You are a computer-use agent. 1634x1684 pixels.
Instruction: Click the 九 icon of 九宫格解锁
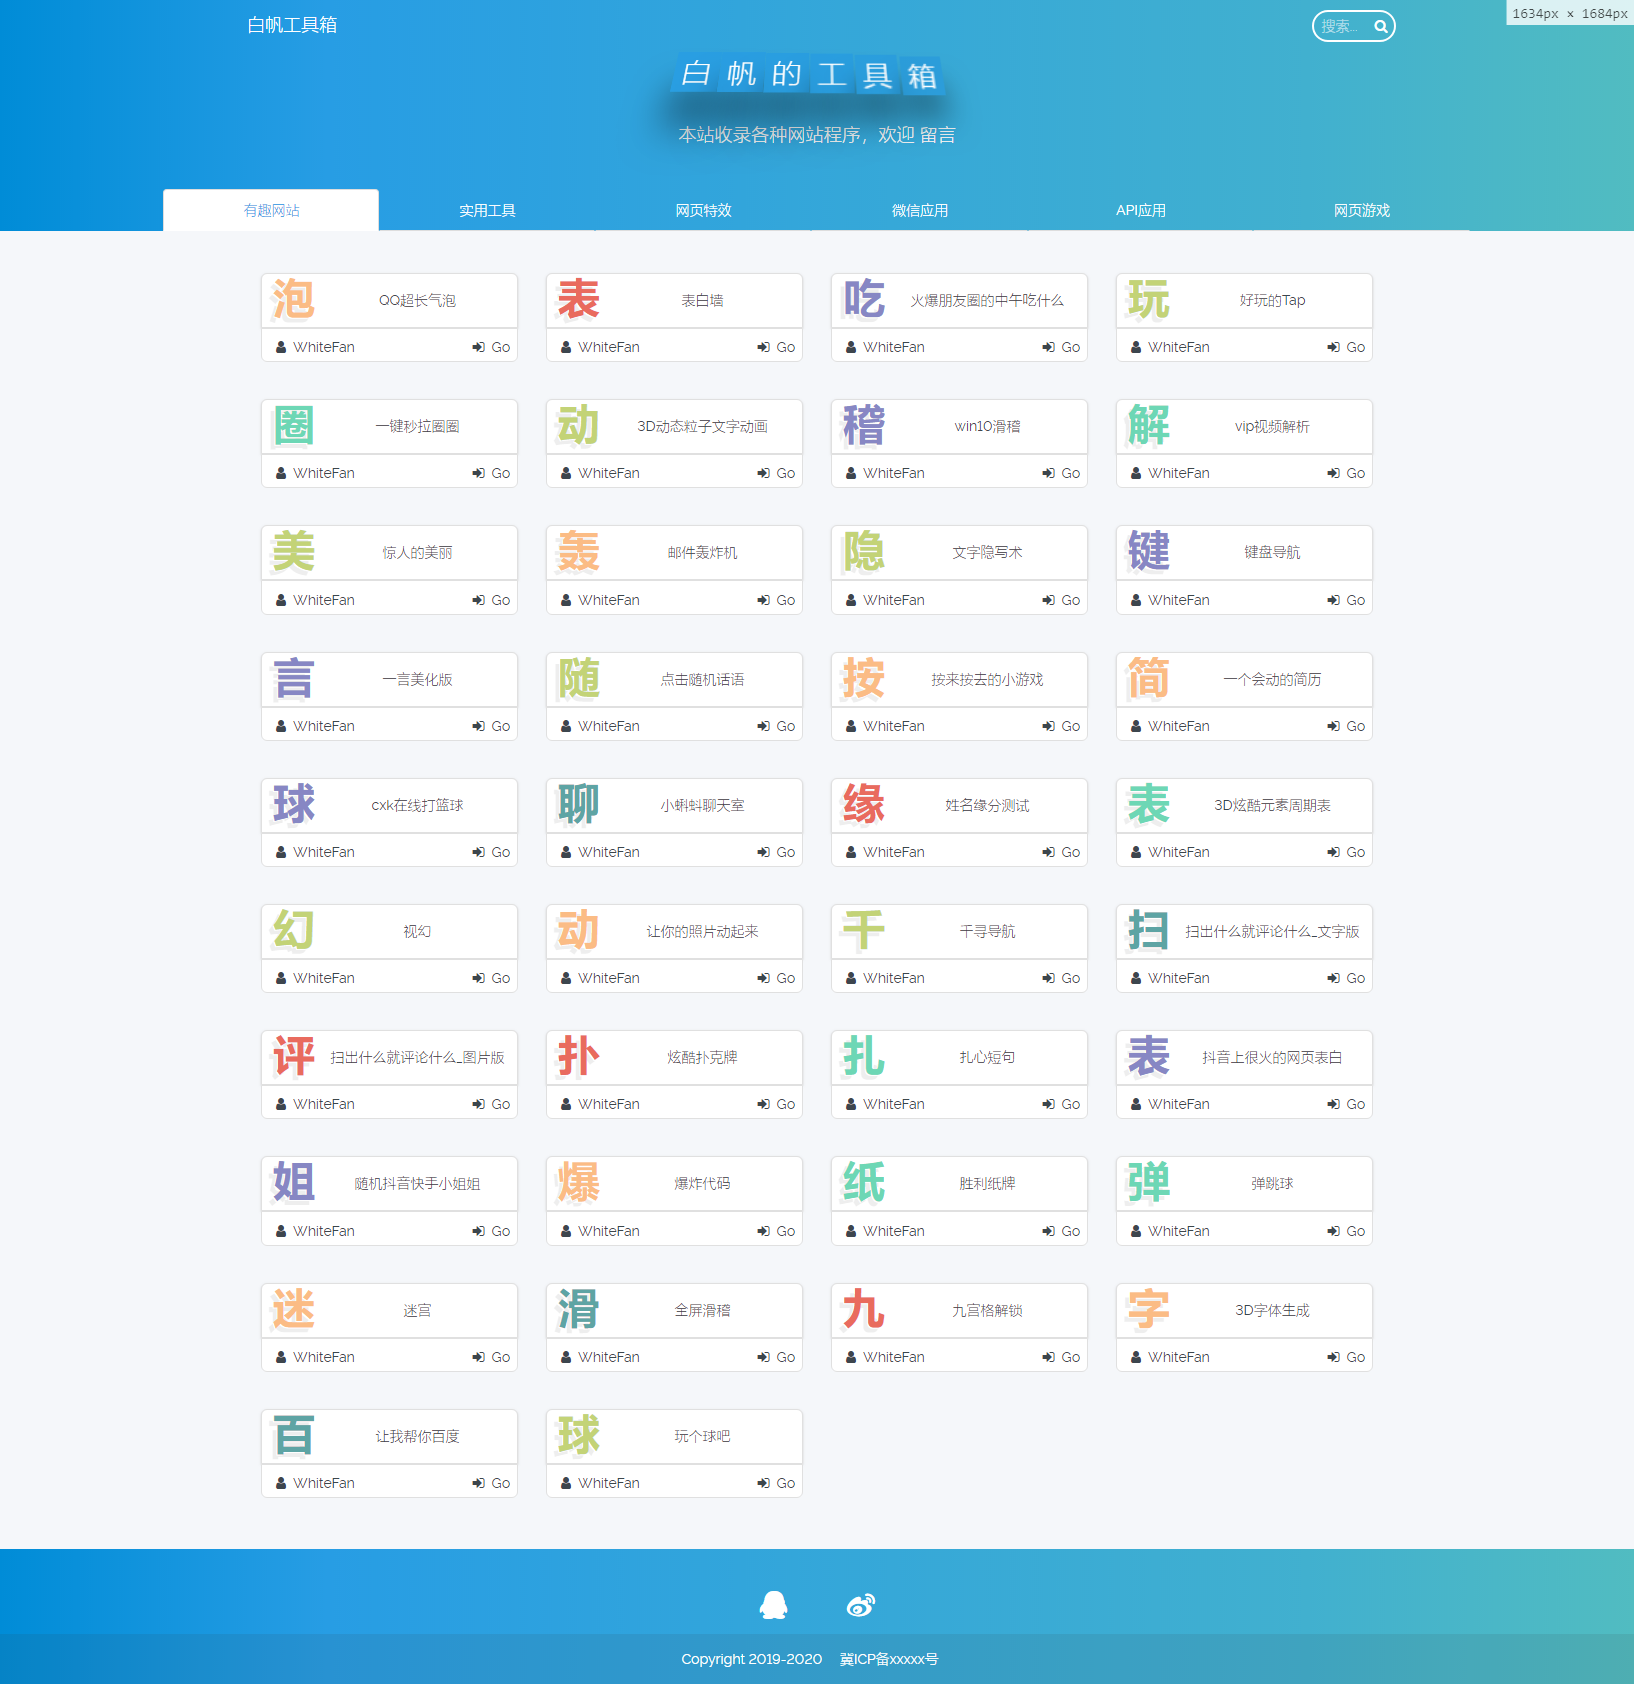click(x=864, y=1310)
